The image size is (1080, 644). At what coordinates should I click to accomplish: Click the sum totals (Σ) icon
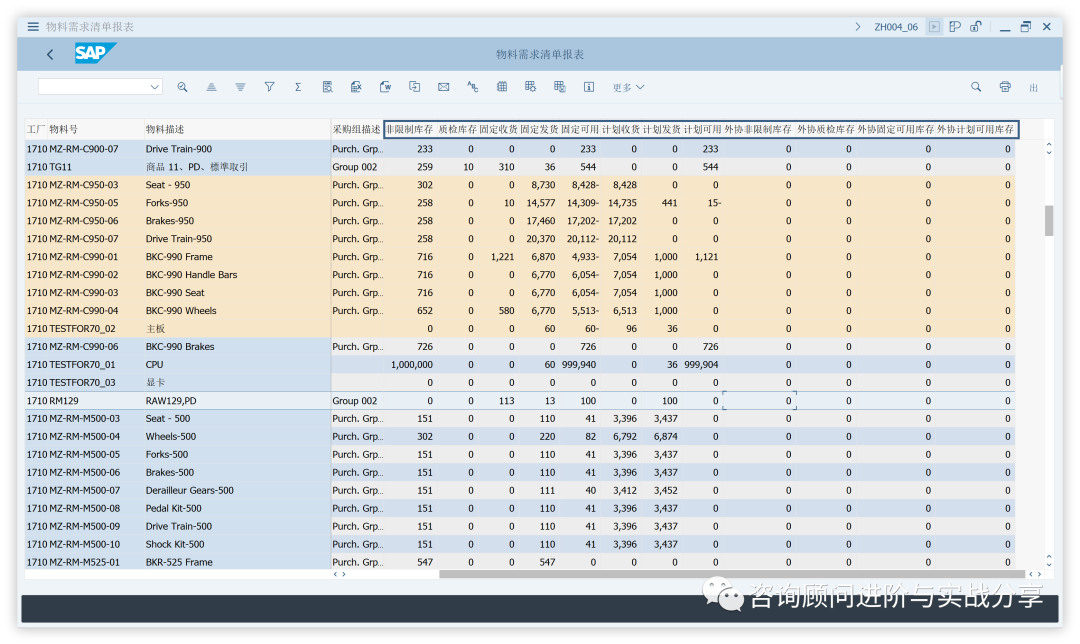tap(297, 87)
